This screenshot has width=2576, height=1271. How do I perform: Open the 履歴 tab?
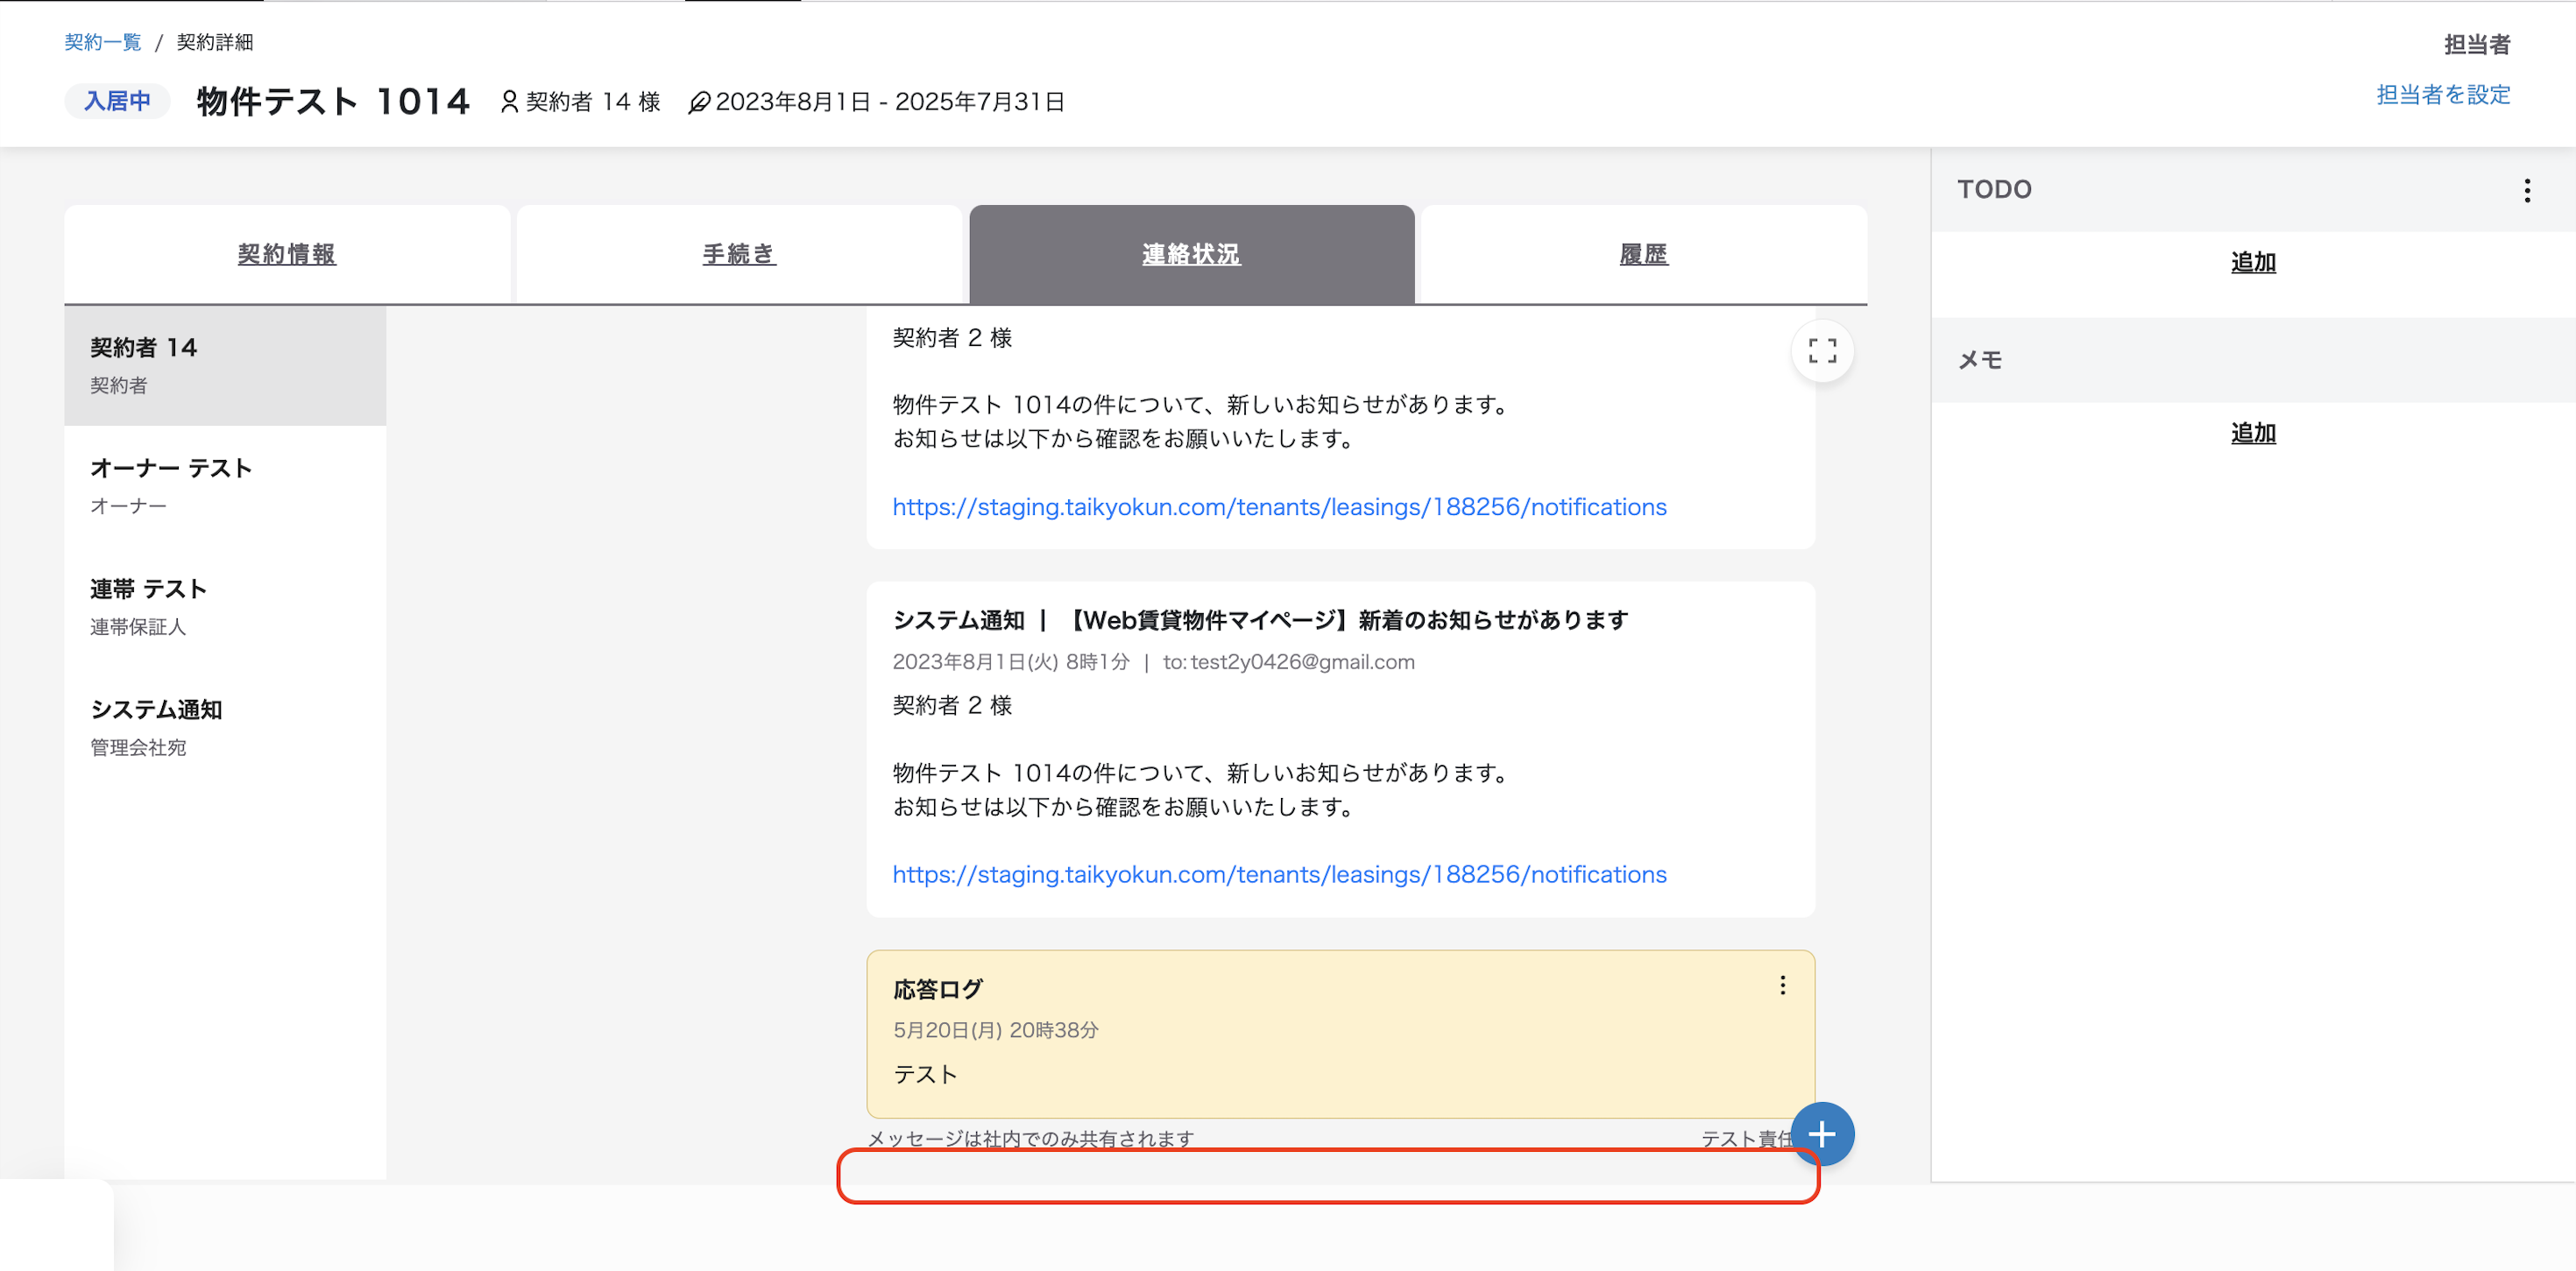[1644, 254]
